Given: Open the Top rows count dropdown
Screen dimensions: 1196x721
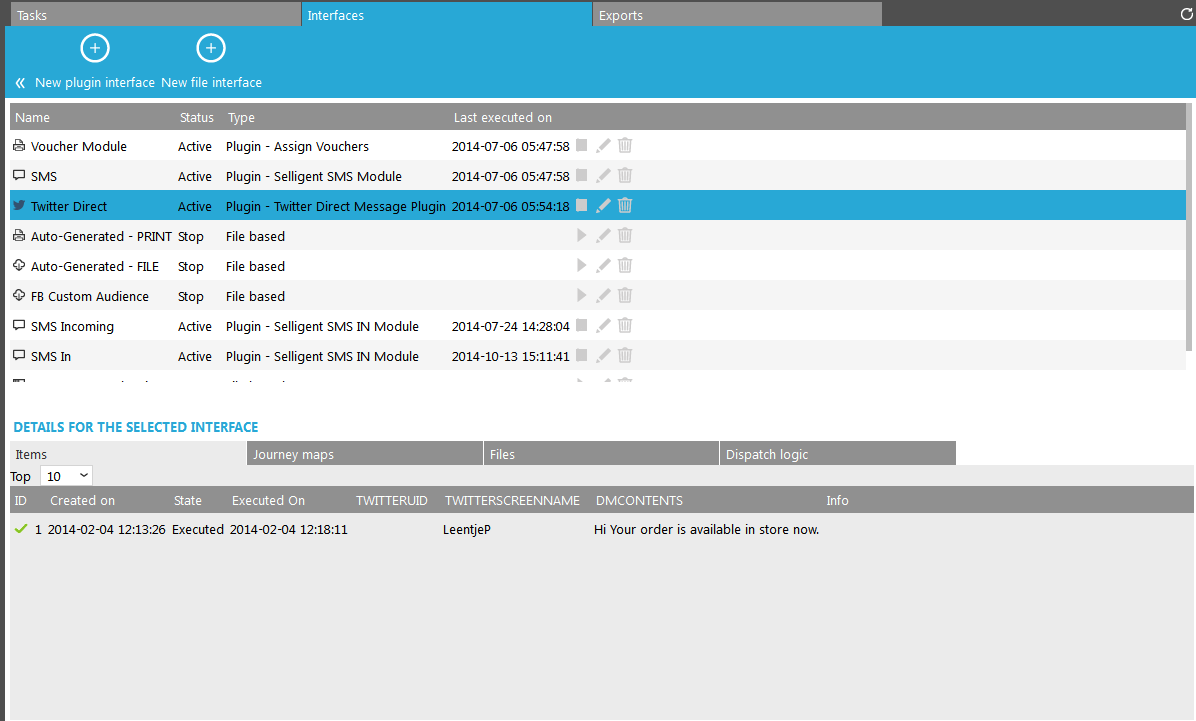Looking at the screenshot, I should (66, 476).
